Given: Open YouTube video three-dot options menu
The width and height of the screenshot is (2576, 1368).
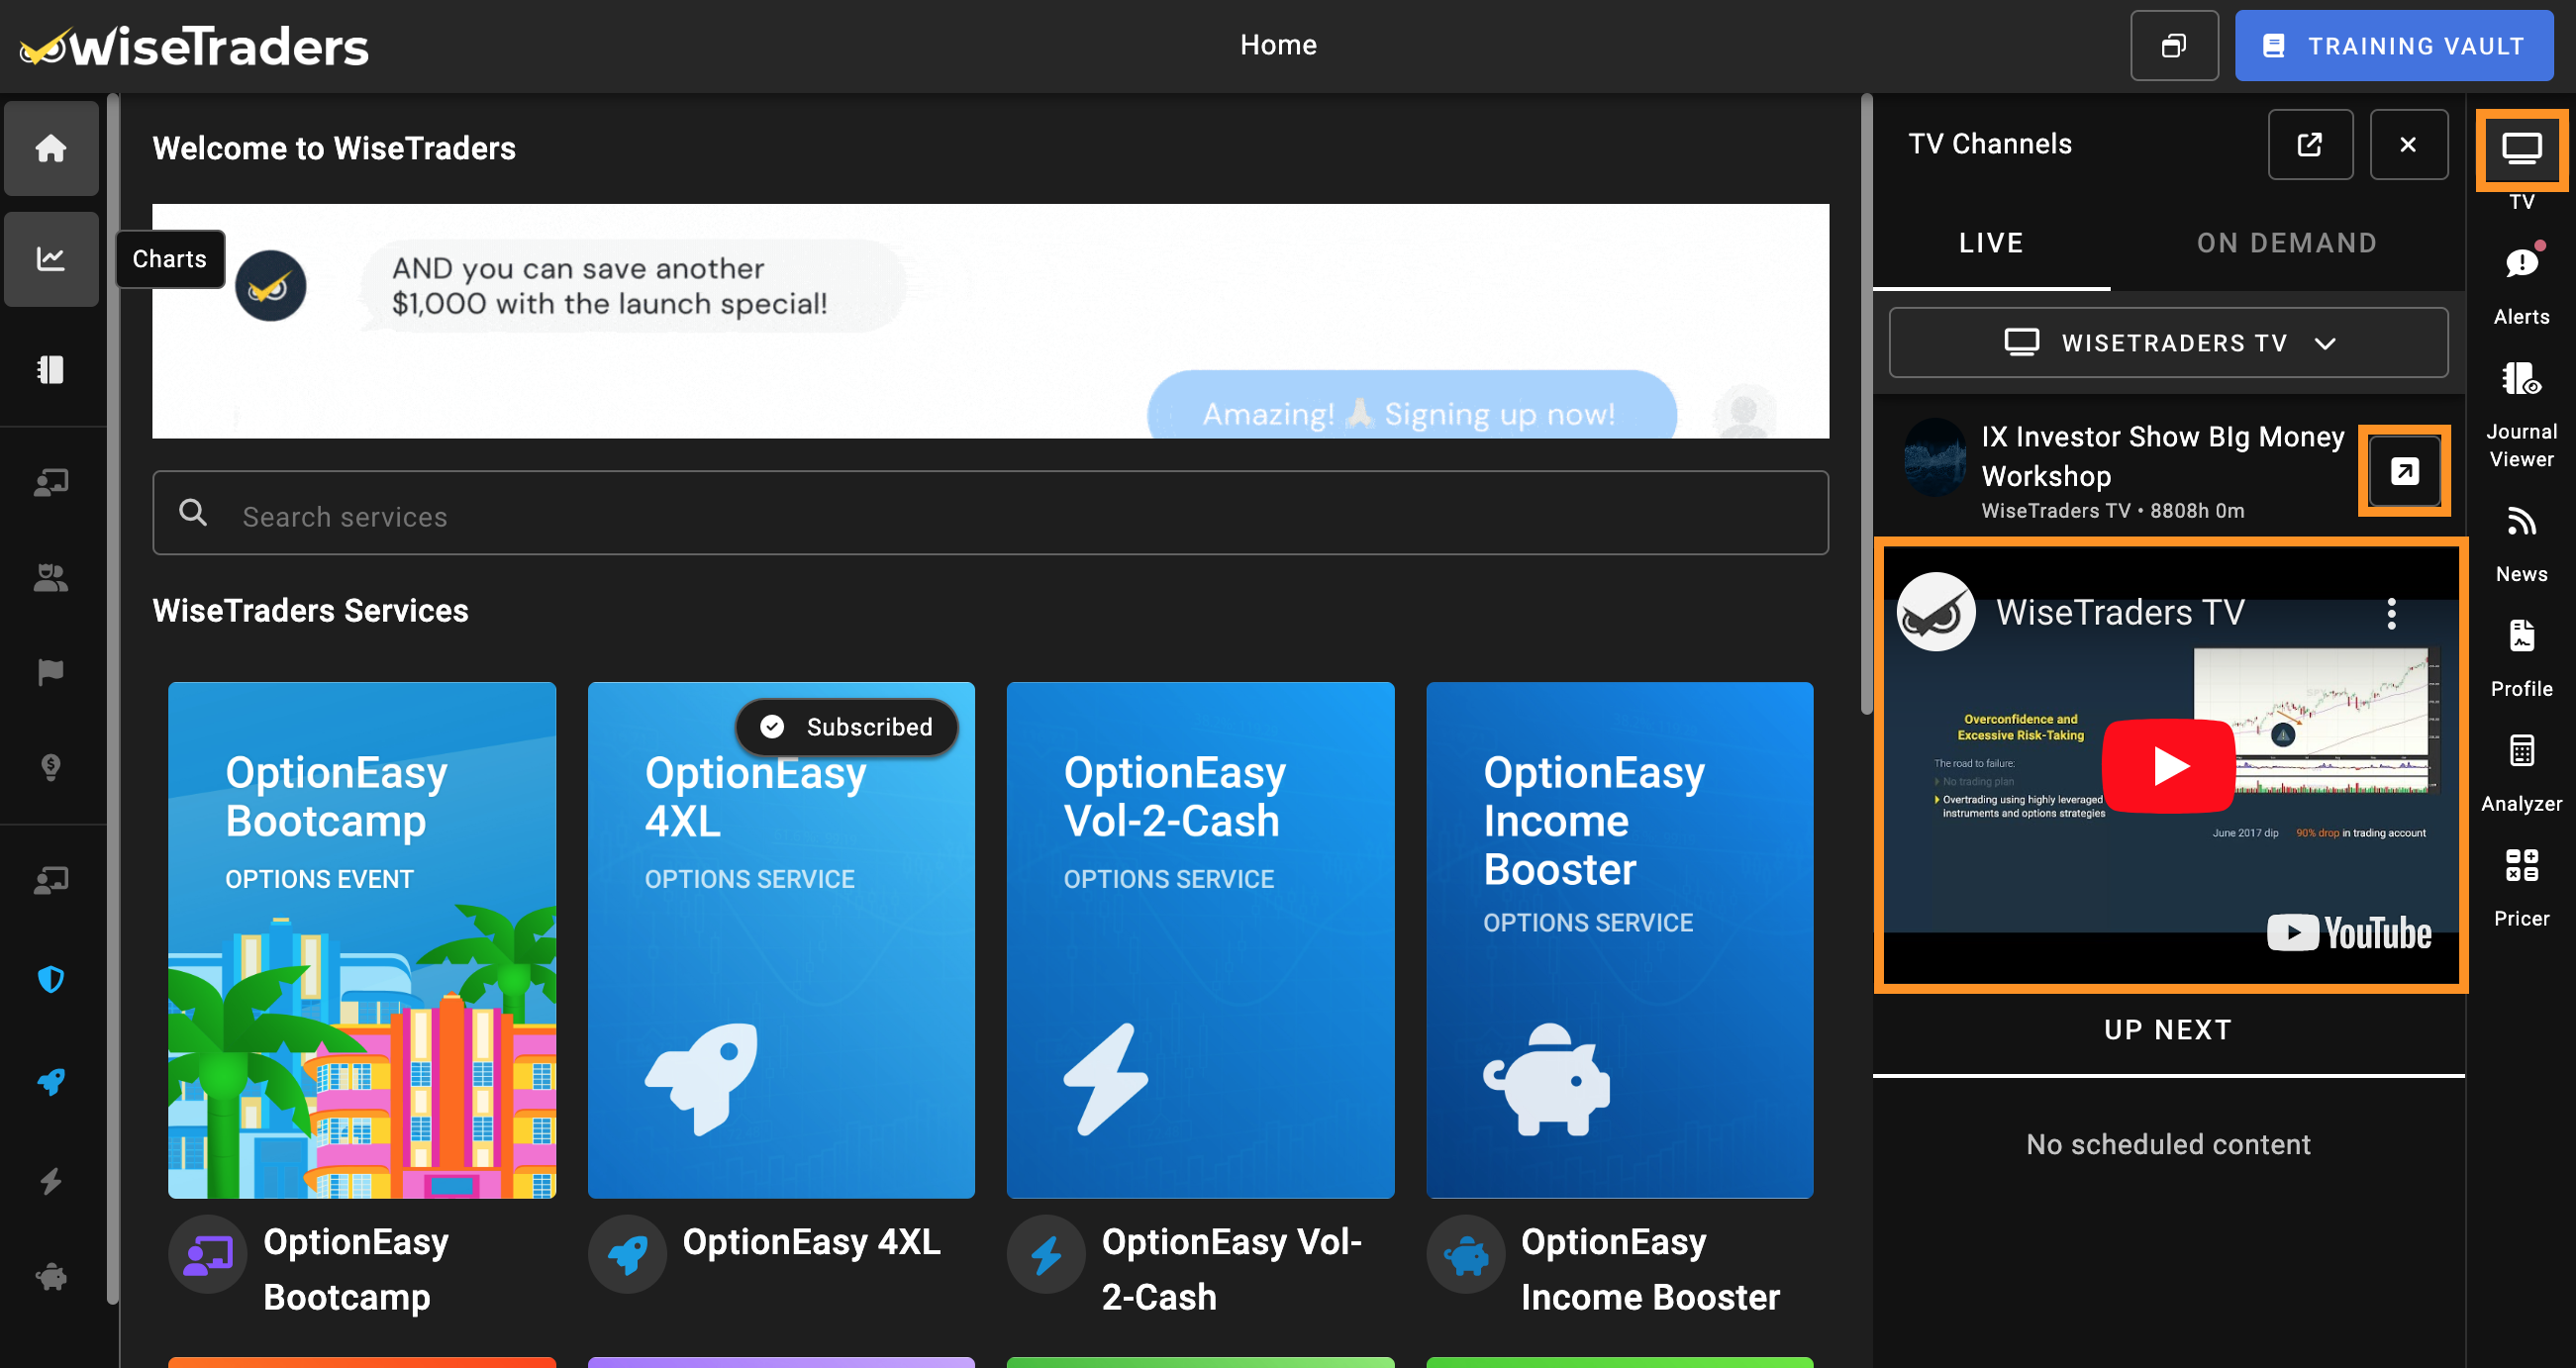Looking at the screenshot, I should click(2391, 613).
